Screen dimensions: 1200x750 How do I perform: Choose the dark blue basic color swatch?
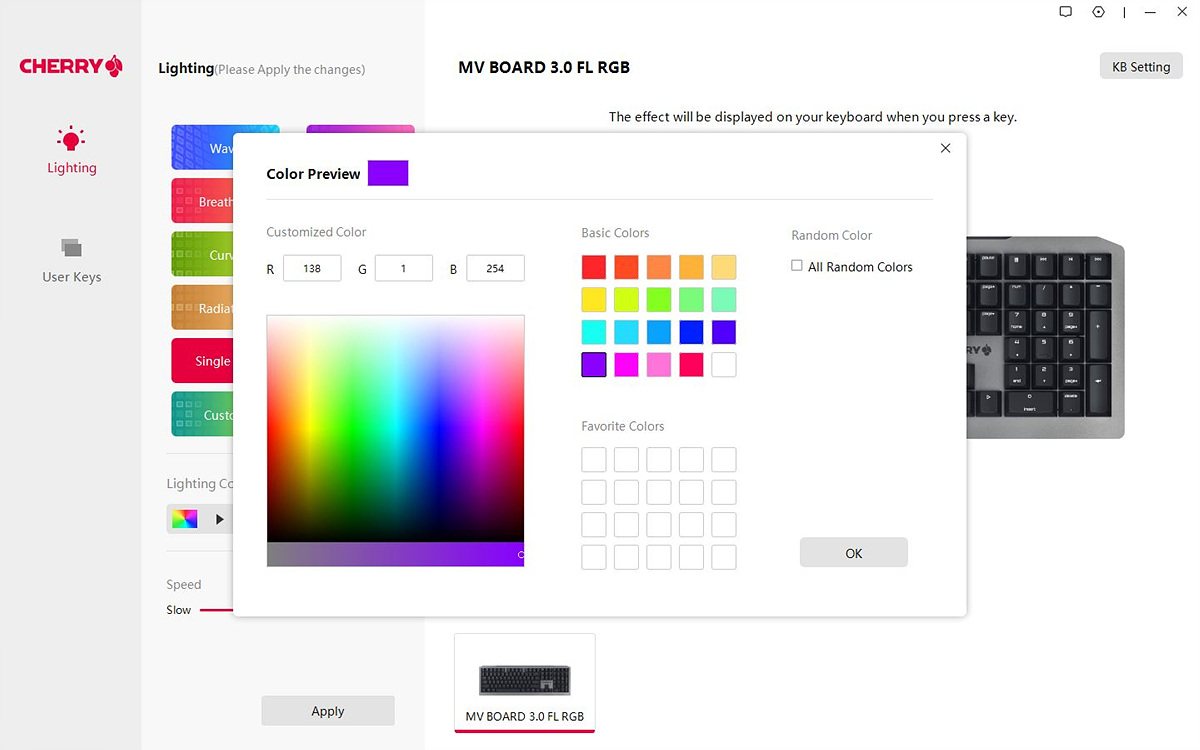pyautogui.click(x=691, y=332)
